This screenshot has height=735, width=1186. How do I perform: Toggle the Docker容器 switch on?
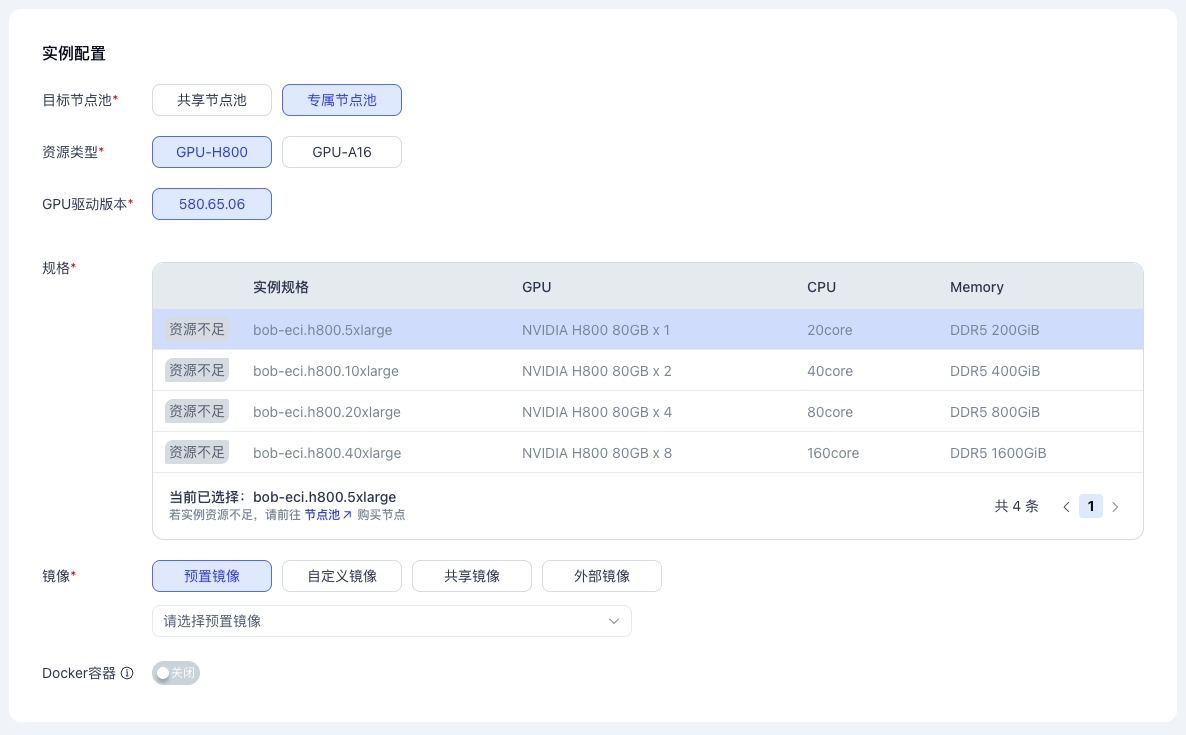click(x=176, y=674)
